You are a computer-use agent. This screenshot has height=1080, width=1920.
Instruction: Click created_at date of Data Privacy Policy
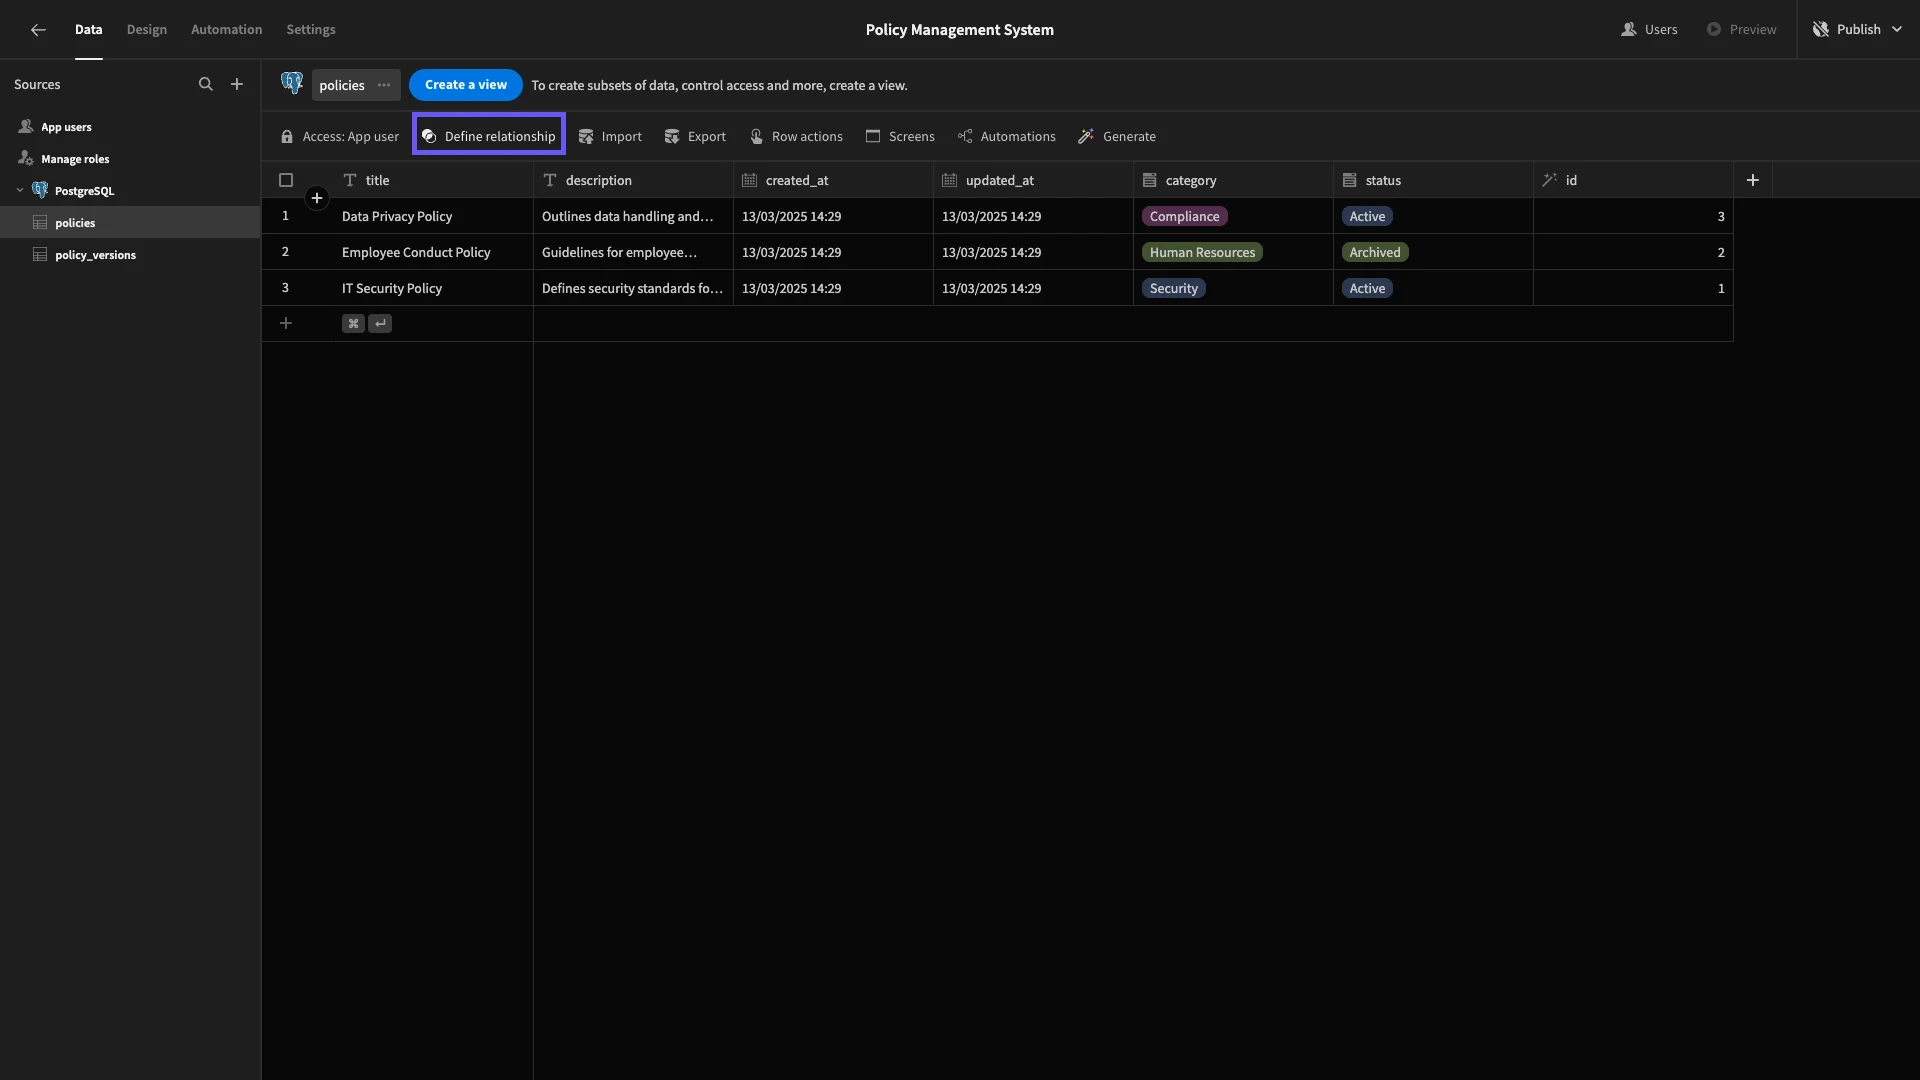[833, 216]
